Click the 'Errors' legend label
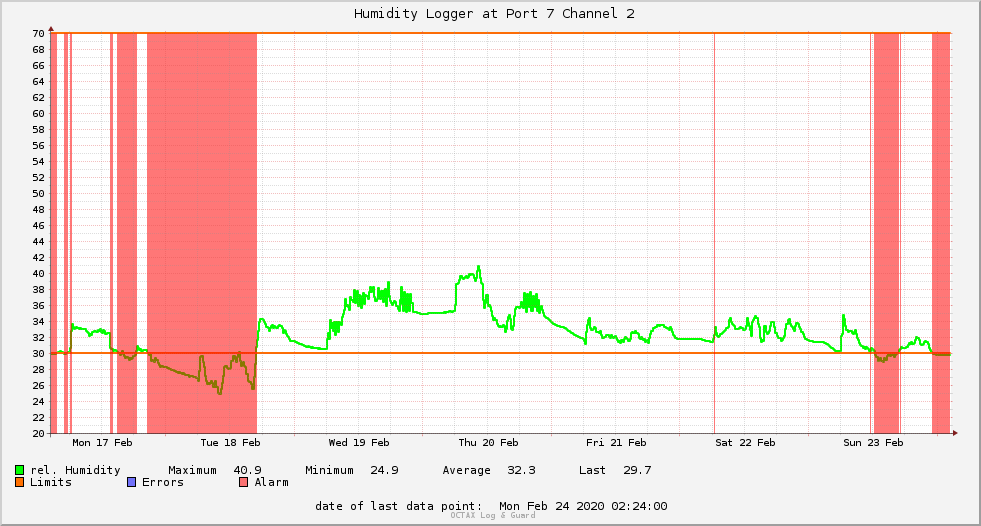 tap(163, 482)
